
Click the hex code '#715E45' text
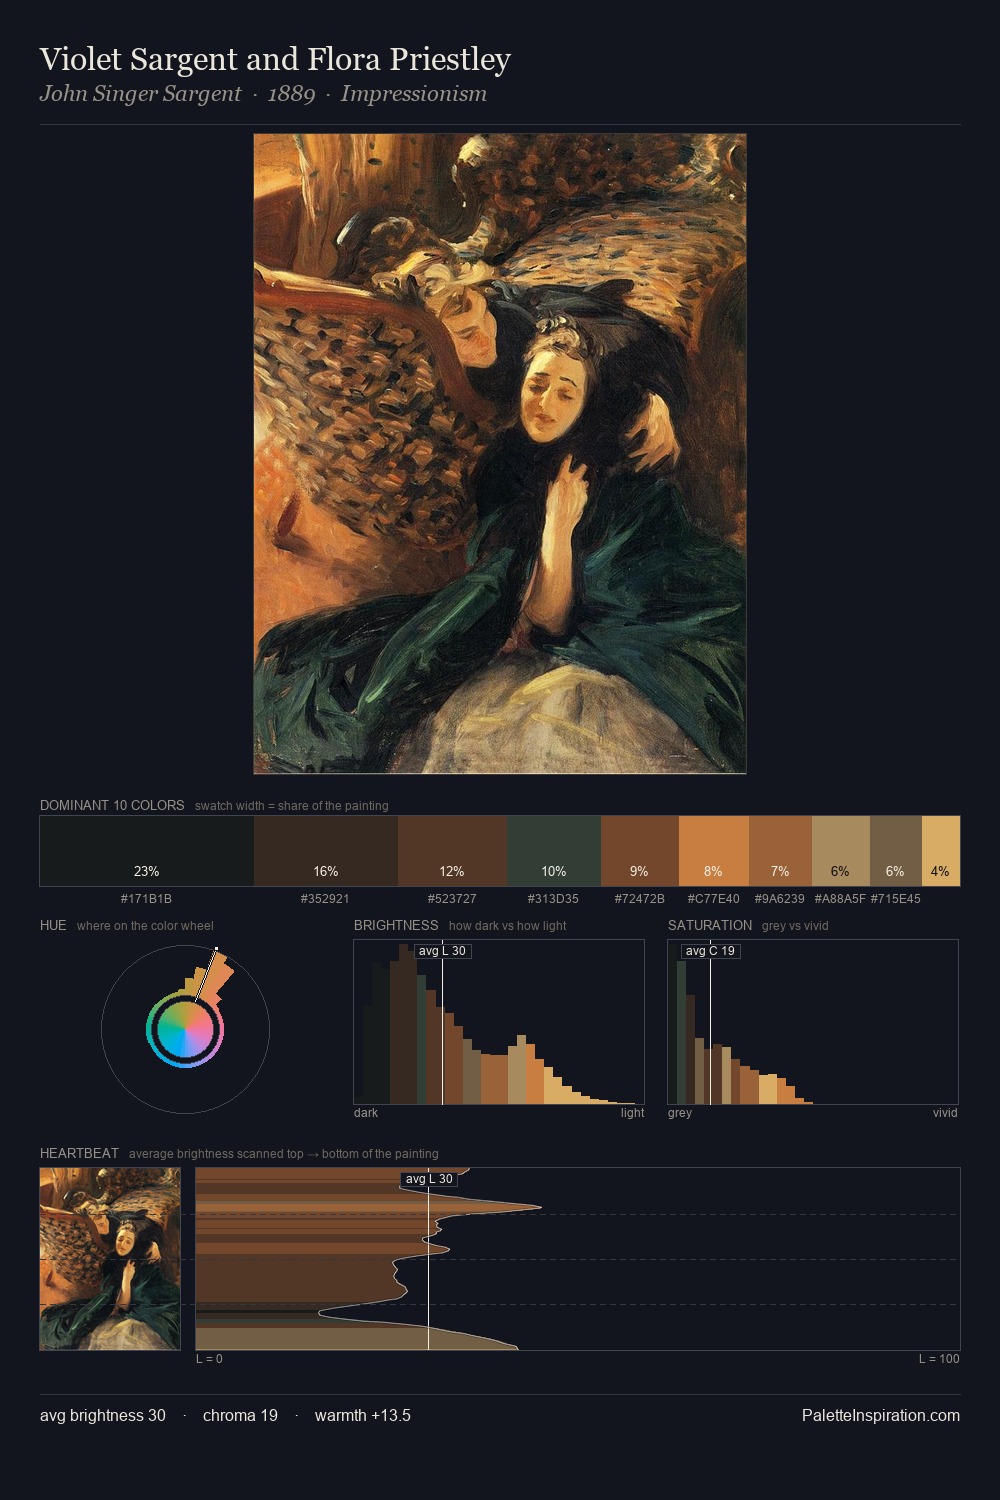click(896, 899)
